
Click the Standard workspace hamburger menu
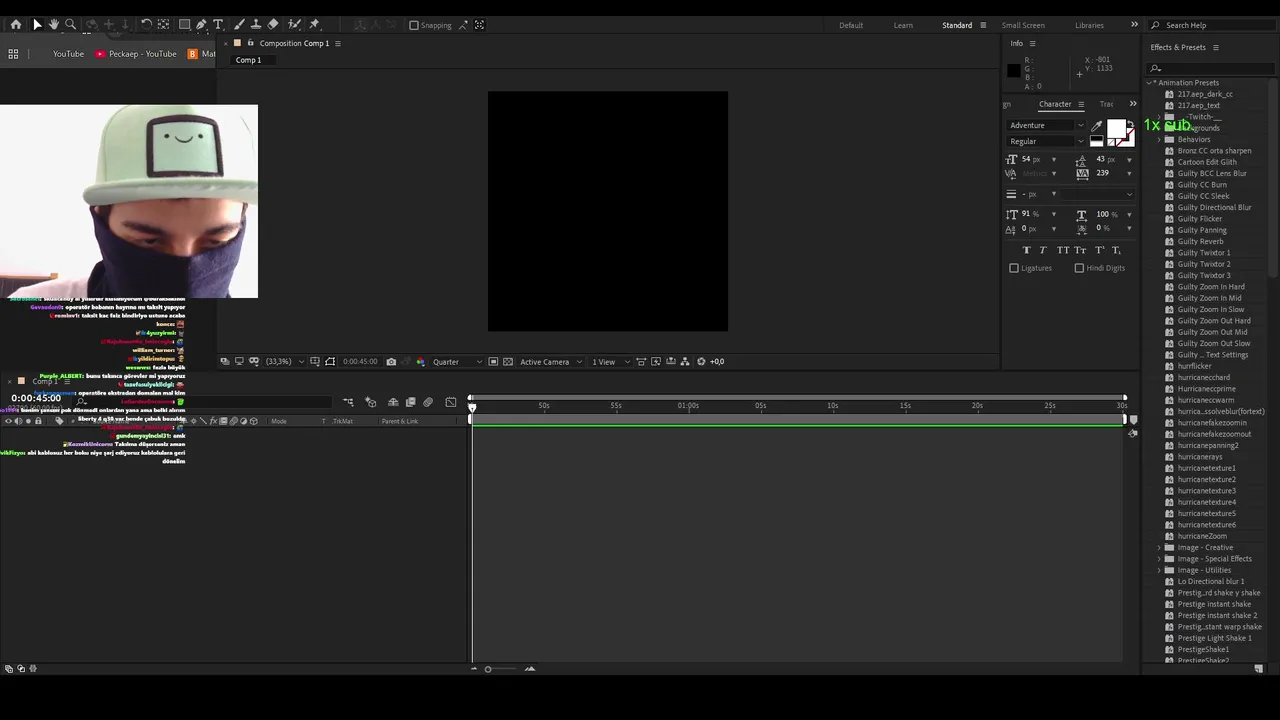[983, 25]
